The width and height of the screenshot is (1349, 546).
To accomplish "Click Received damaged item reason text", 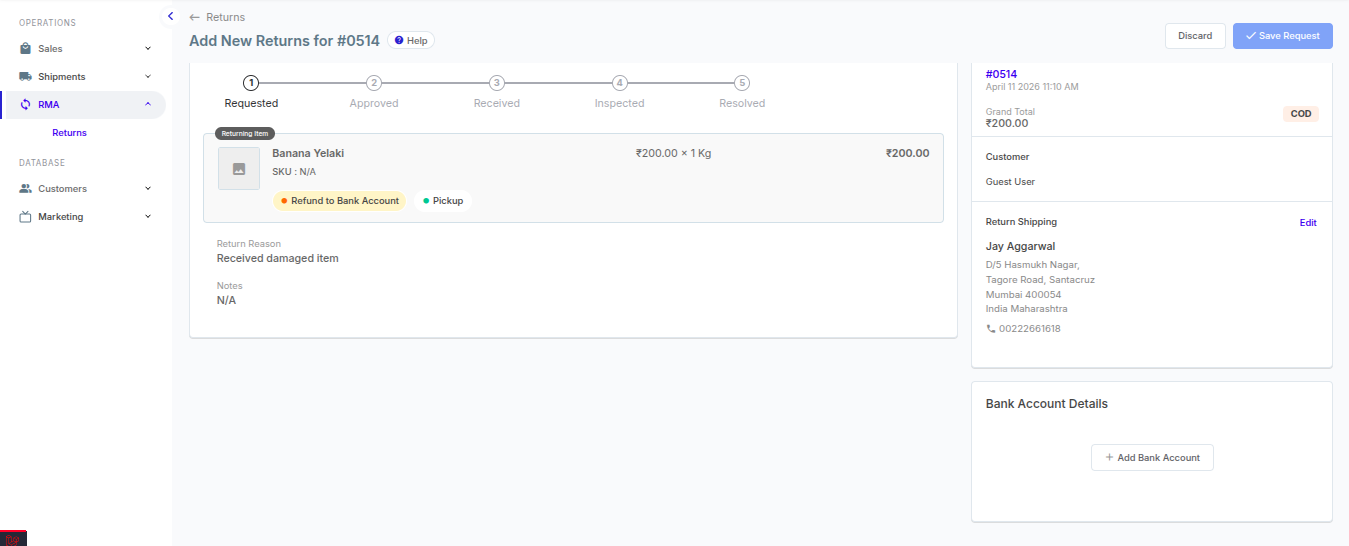I will (278, 258).
